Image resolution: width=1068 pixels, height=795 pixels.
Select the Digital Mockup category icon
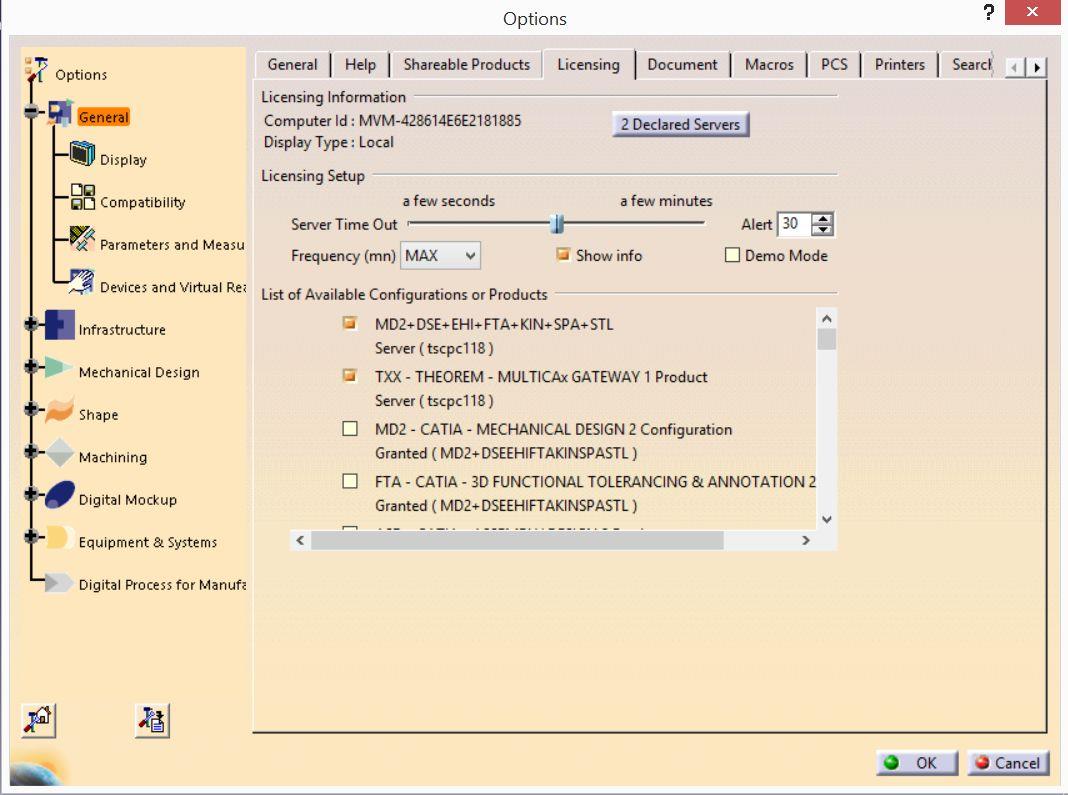point(60,495)
